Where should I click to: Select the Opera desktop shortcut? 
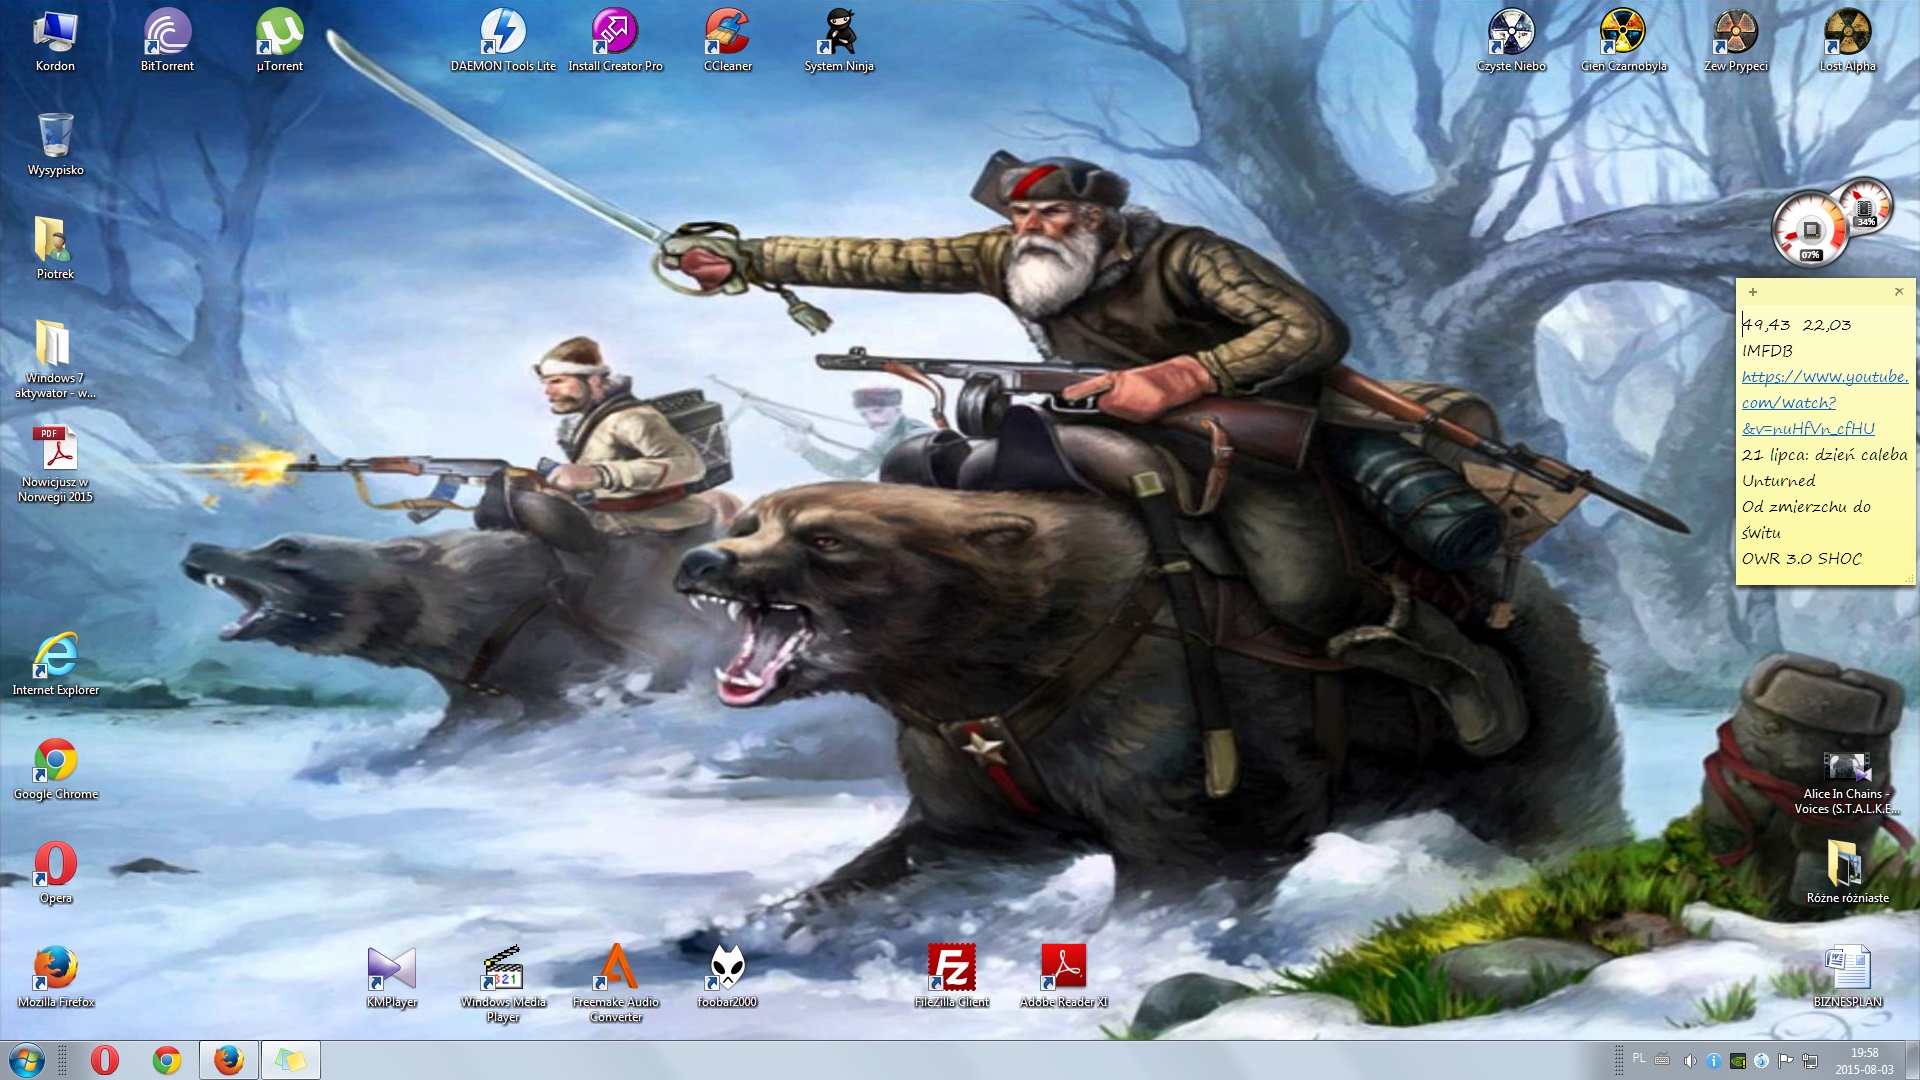[x=55, y=874]
